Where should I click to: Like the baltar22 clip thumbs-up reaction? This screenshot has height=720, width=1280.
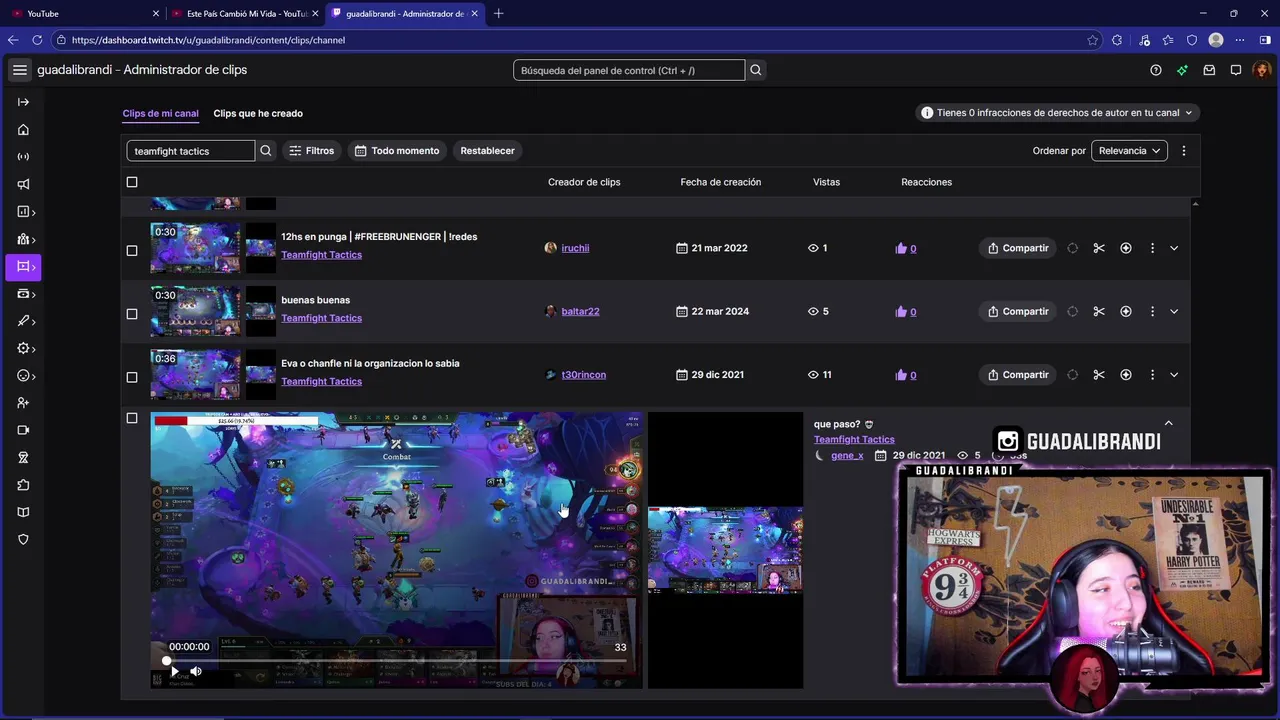901,311
